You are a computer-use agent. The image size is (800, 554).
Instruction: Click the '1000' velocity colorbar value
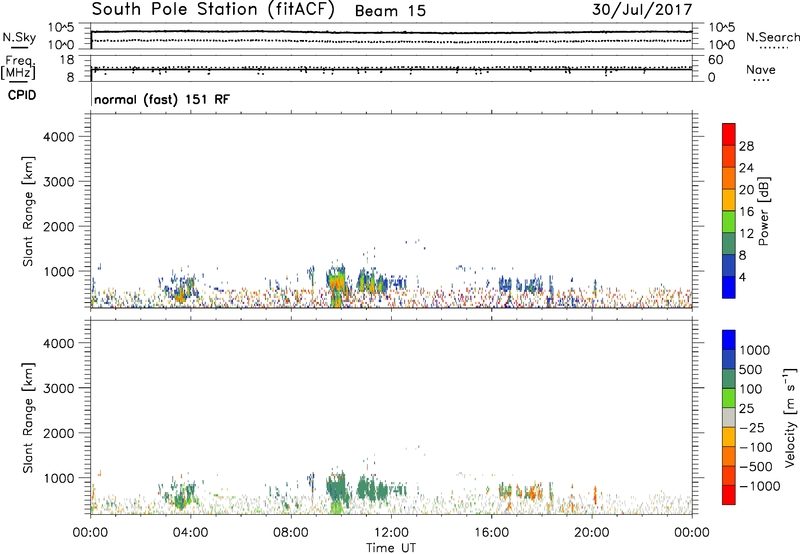pyautogui.click(x=755, y=350)
